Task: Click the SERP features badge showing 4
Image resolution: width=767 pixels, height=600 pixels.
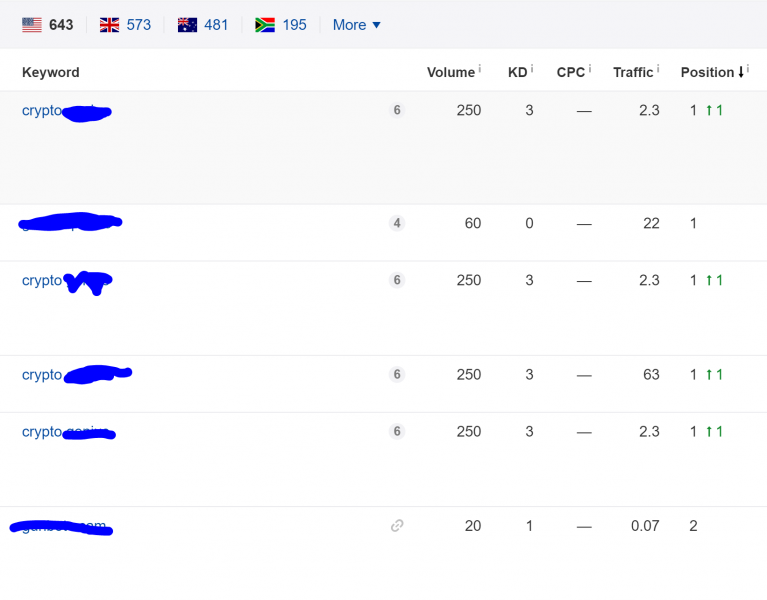Action: [397, 223]
